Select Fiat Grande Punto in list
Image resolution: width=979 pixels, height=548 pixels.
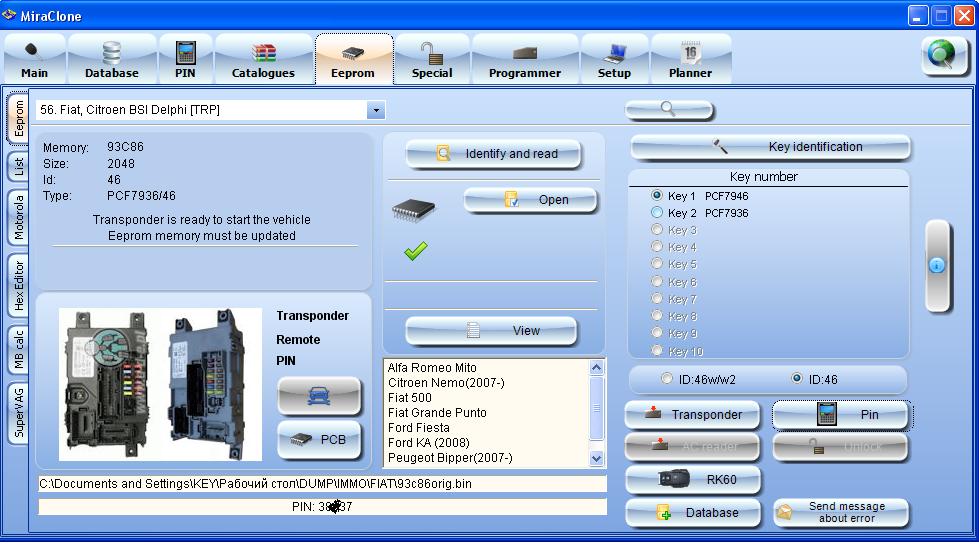[437, 413]
